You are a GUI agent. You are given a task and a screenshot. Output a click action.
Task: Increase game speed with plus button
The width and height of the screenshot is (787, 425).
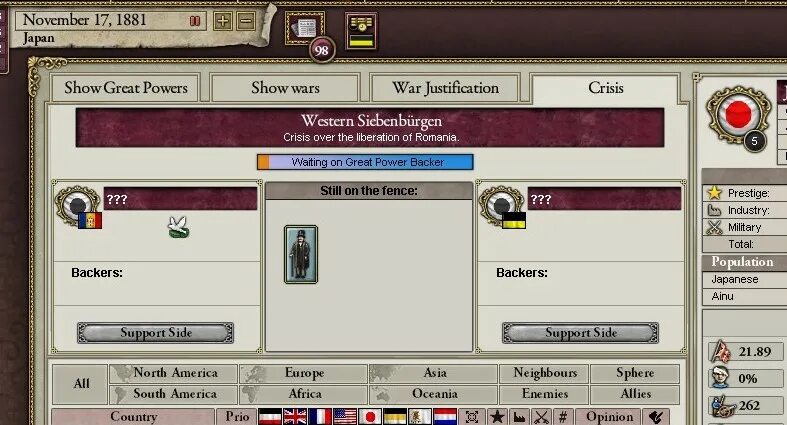pos(223,21)
